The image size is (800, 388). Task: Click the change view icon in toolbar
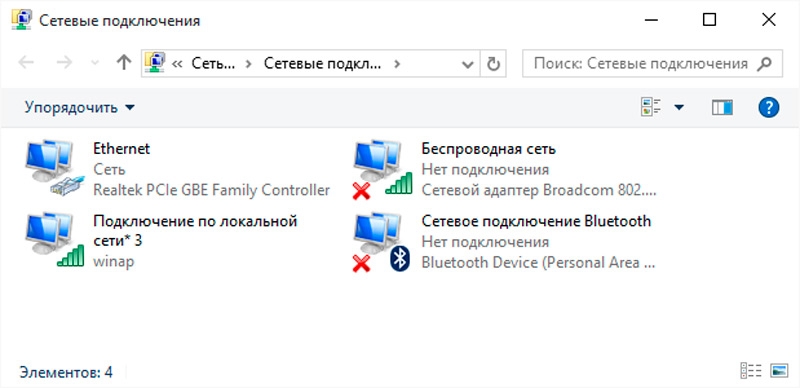651,107
